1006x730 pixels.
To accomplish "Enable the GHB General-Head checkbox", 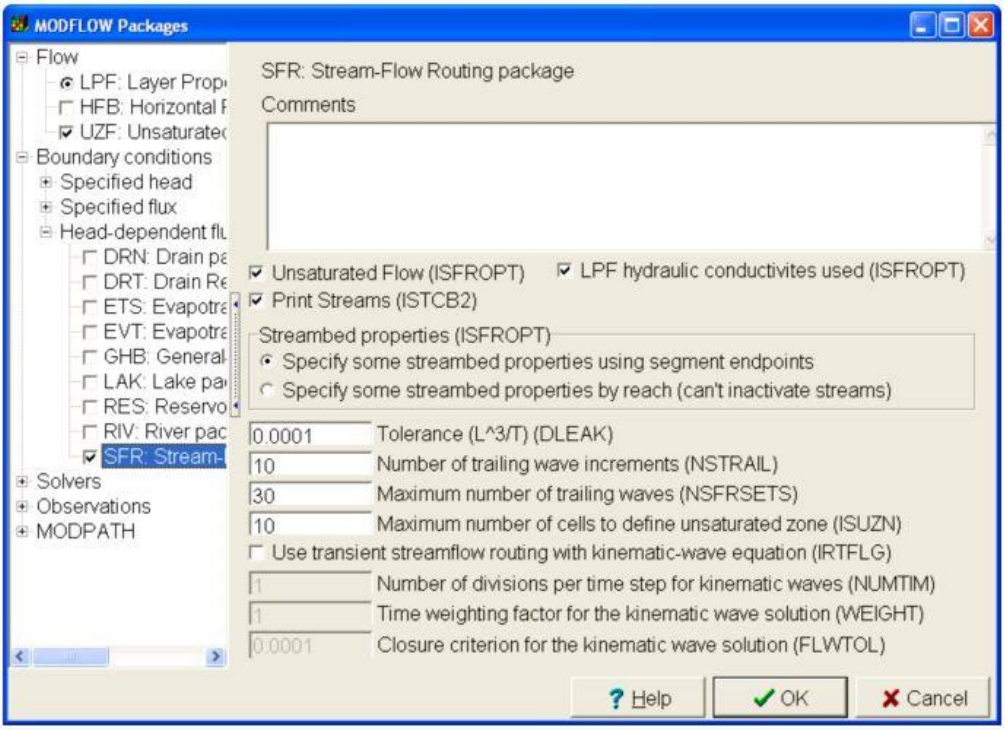I will (x=90, y=357).
